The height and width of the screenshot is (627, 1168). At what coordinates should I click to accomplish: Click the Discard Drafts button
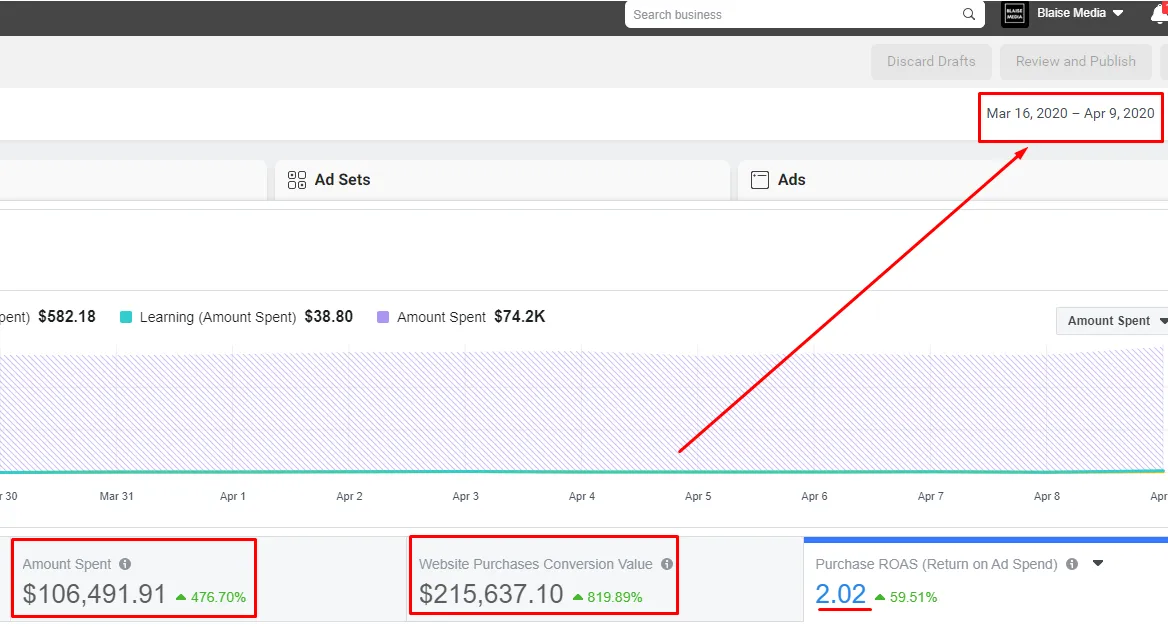click(x=931, y=61)
